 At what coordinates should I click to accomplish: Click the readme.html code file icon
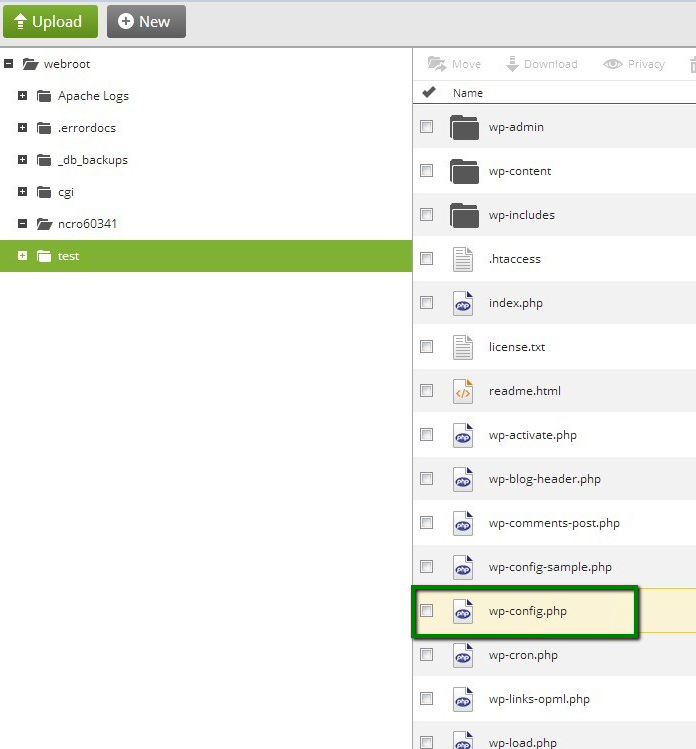click(463, 391)
